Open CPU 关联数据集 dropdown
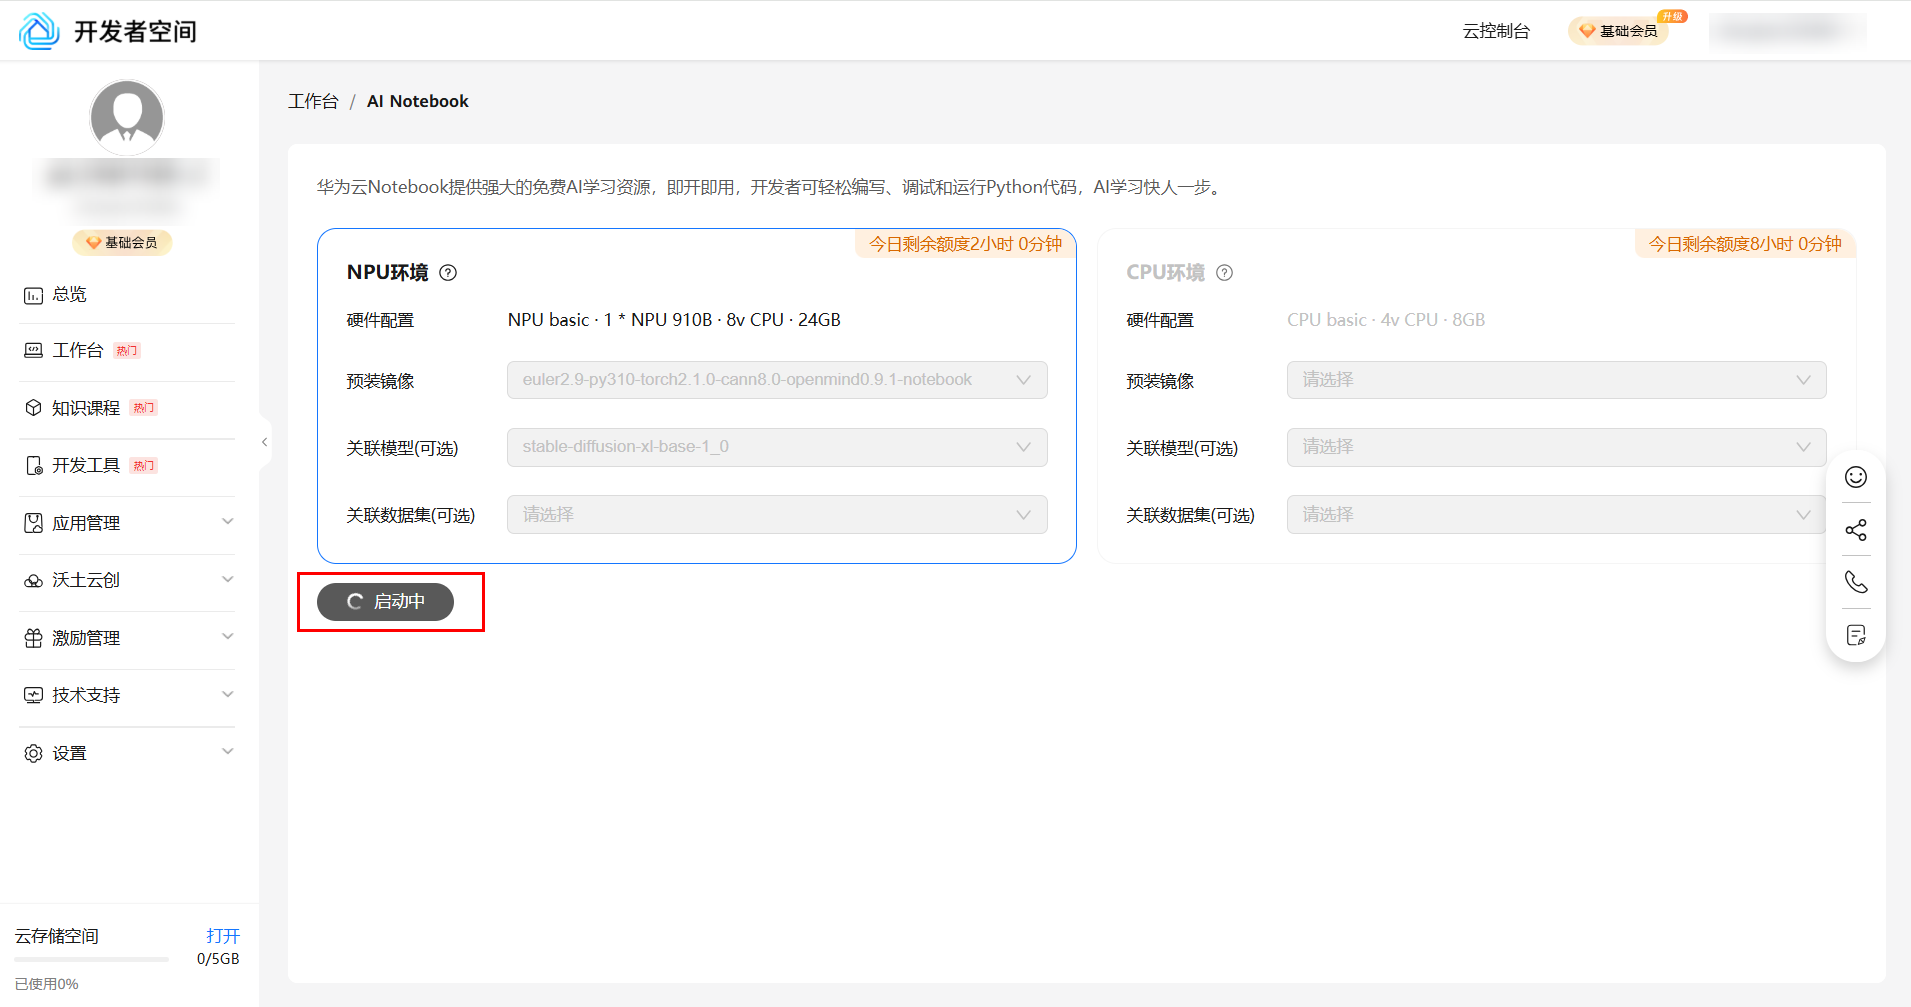The image size is (1911, 1007). (1555, 515)
